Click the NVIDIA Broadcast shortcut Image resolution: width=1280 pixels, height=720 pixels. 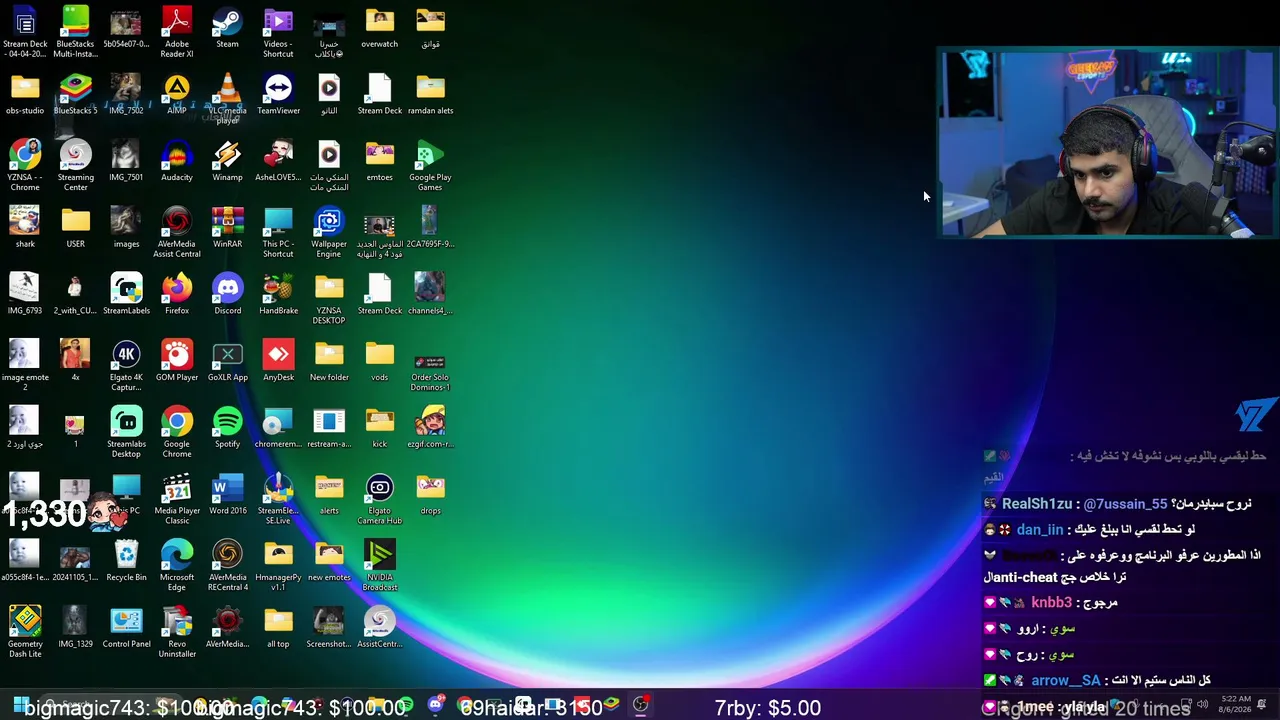[x=379, y=566]
